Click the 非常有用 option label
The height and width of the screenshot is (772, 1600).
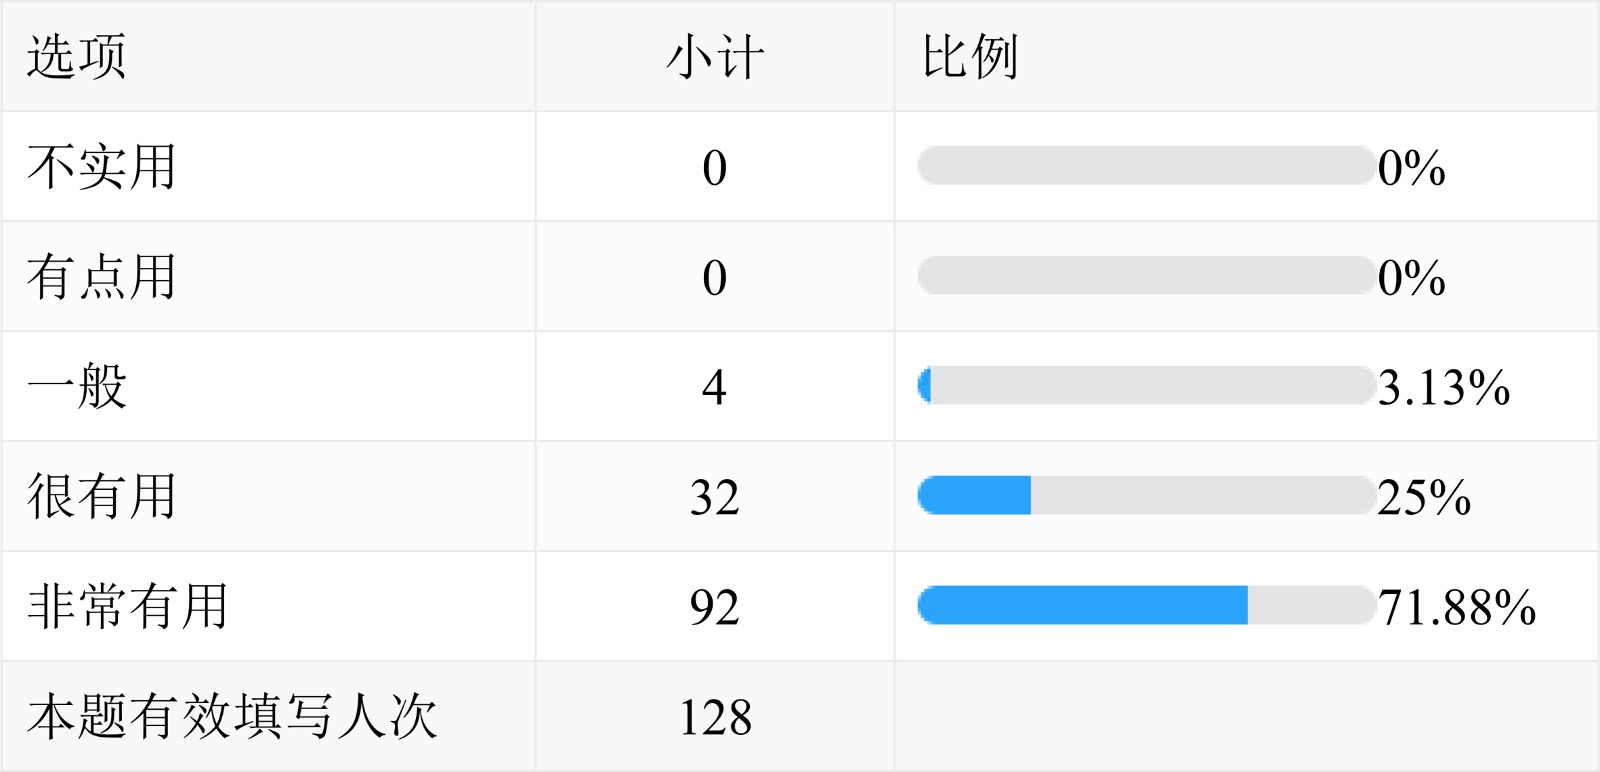tap(127, 607)
